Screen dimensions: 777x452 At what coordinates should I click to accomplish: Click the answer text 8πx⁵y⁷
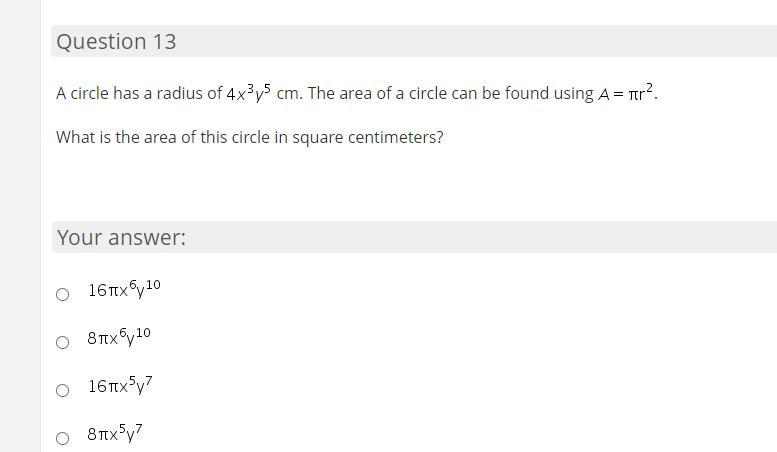coord(115,434)
